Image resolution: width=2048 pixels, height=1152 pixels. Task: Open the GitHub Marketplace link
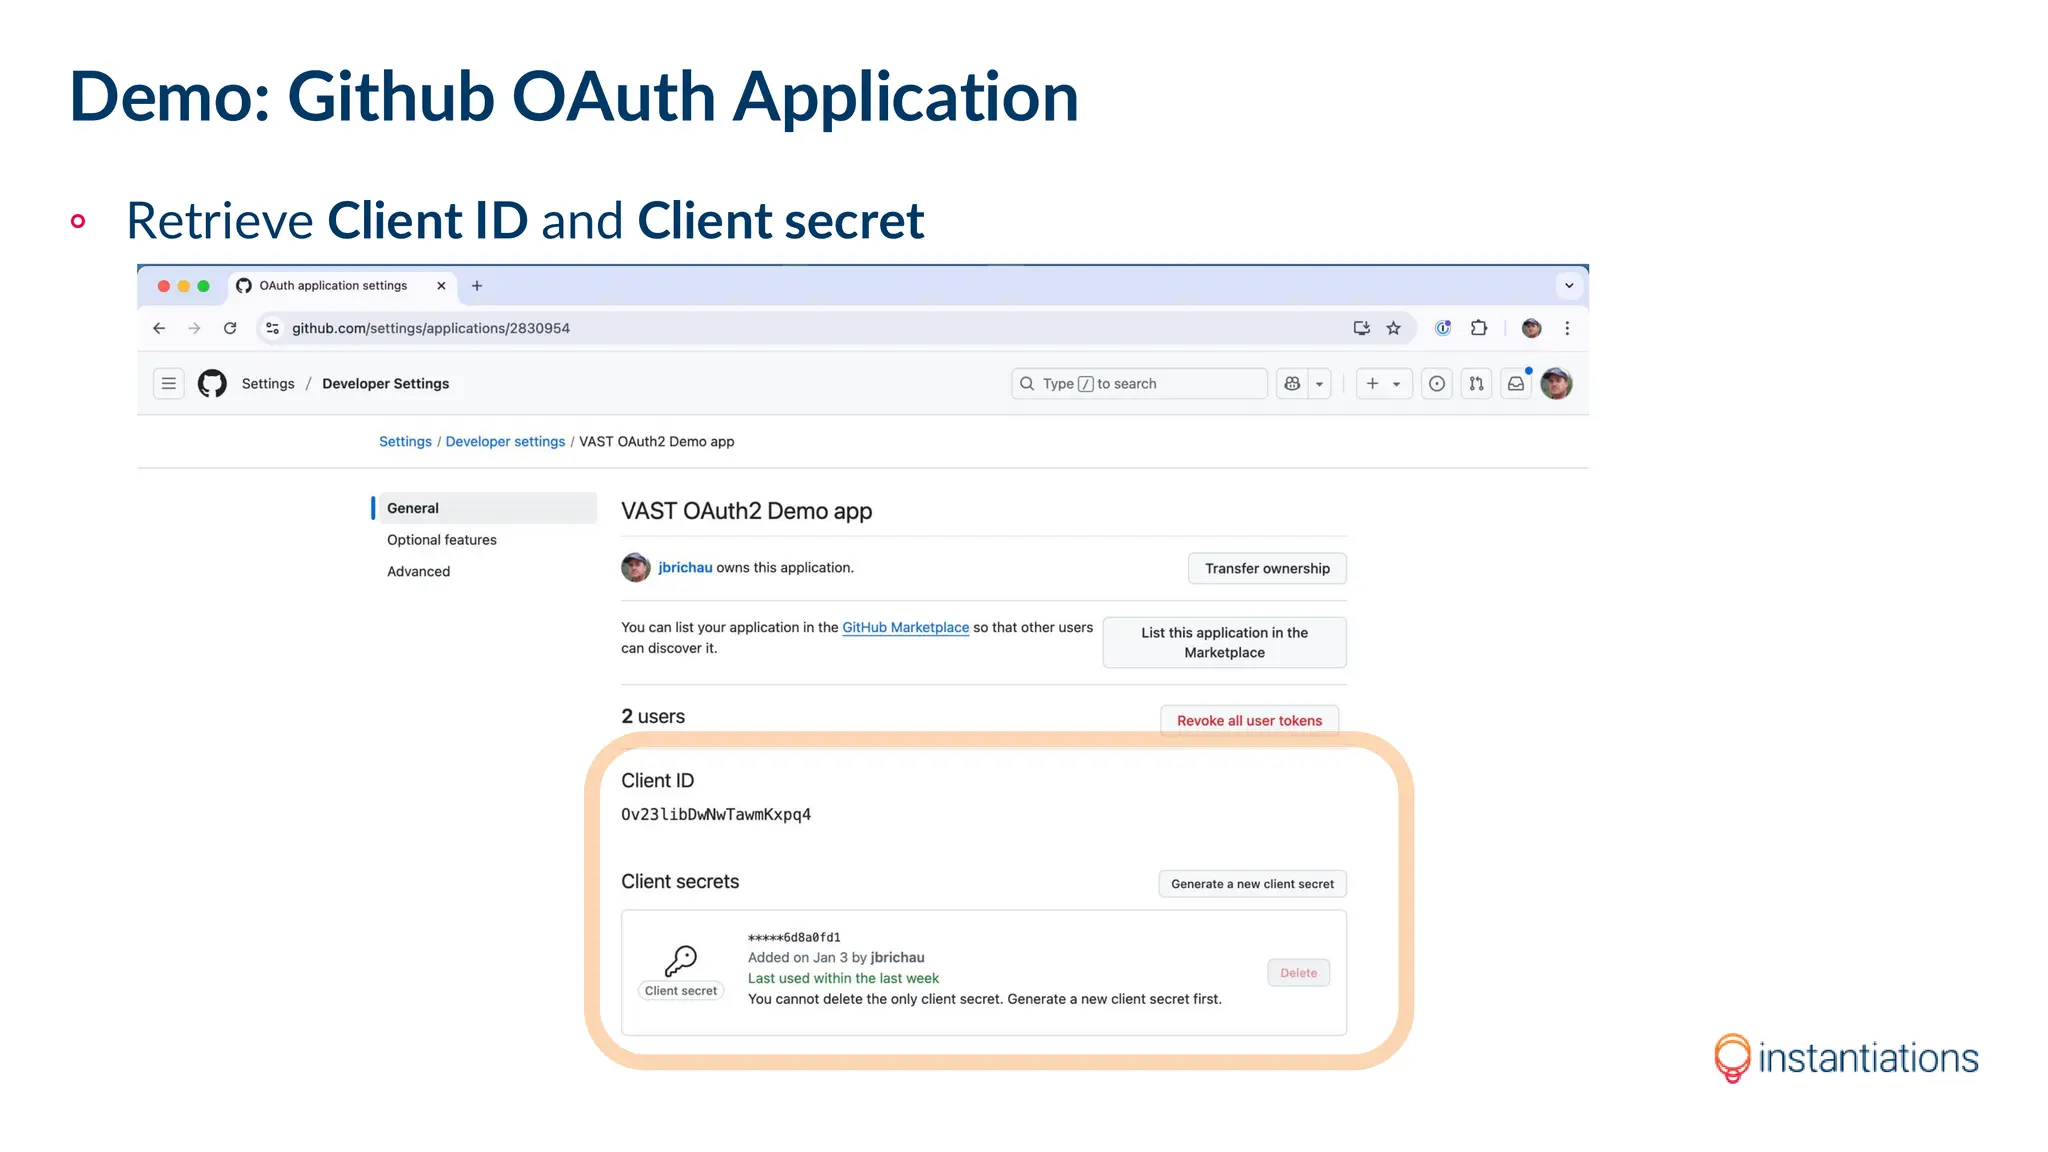click(905, 628)
